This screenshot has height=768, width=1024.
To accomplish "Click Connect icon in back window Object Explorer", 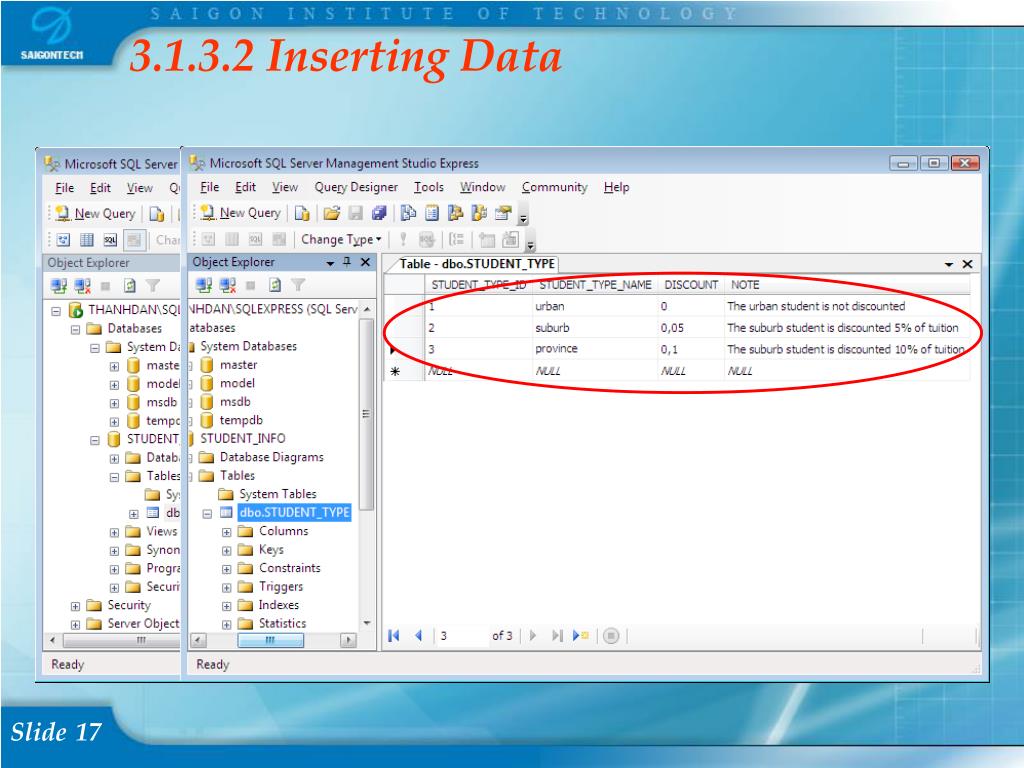I will [x=59, y=285].
